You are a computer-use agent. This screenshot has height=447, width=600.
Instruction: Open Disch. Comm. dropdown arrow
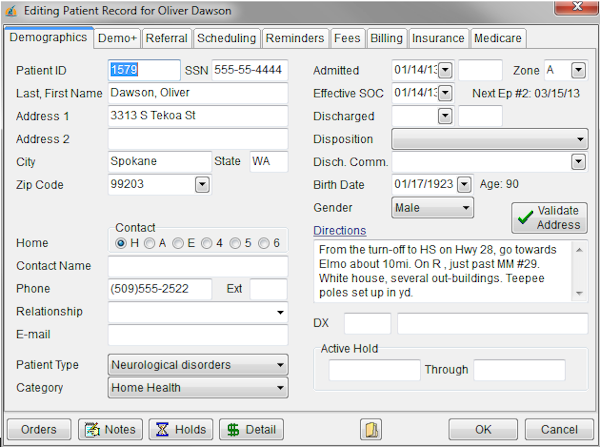click(x=579, y=162)
